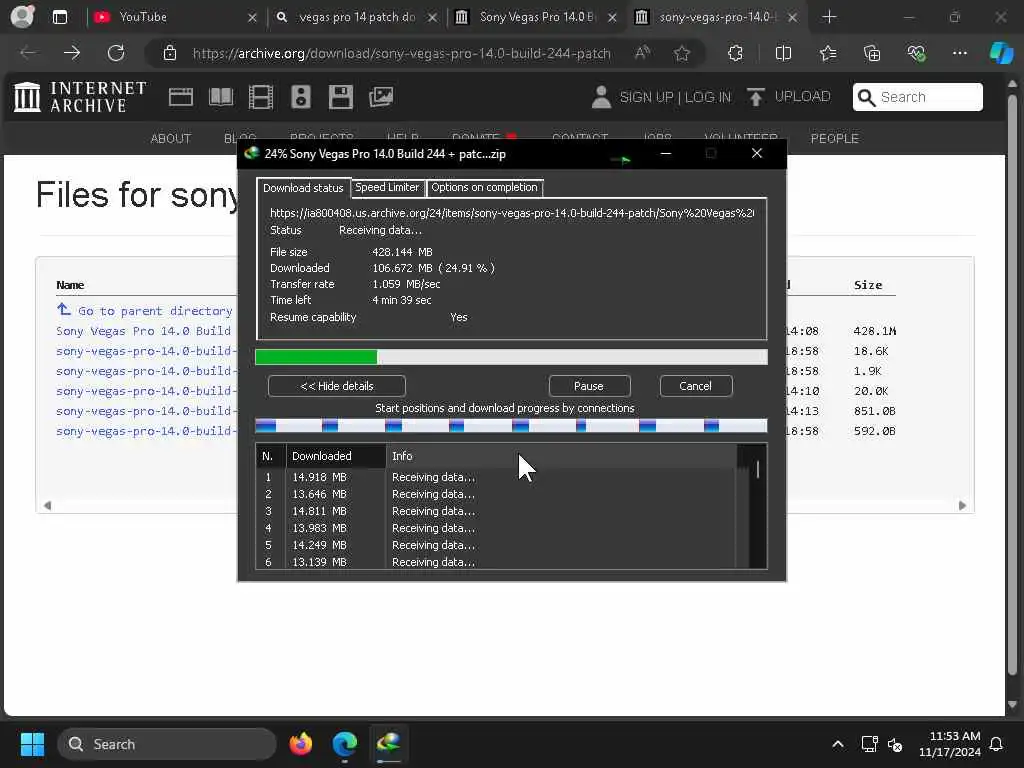Viewport: 1024px width, 768px height.
Task: Click the user avatar icon beside Sign Up
Action: pos(601,97)
